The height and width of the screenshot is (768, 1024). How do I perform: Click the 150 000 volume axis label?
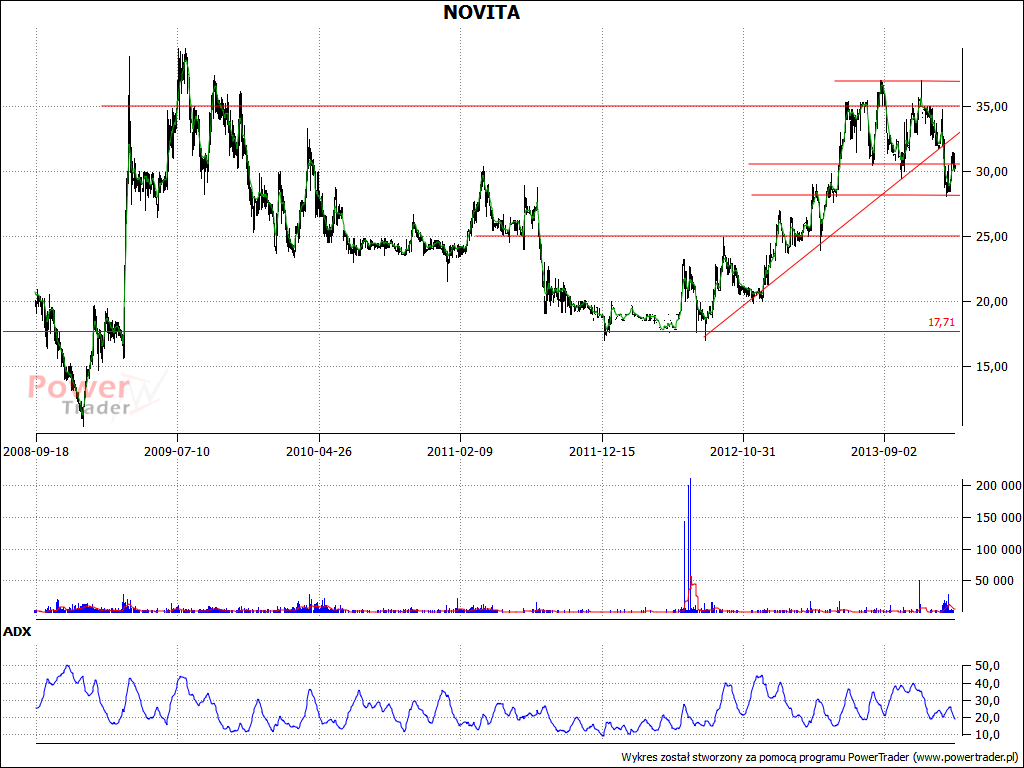(999, 518)
